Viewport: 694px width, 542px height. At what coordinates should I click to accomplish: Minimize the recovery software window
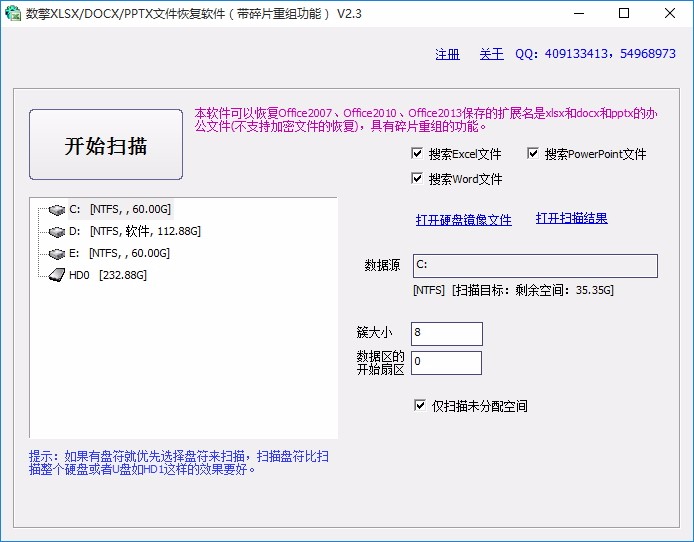pos(579,13)
